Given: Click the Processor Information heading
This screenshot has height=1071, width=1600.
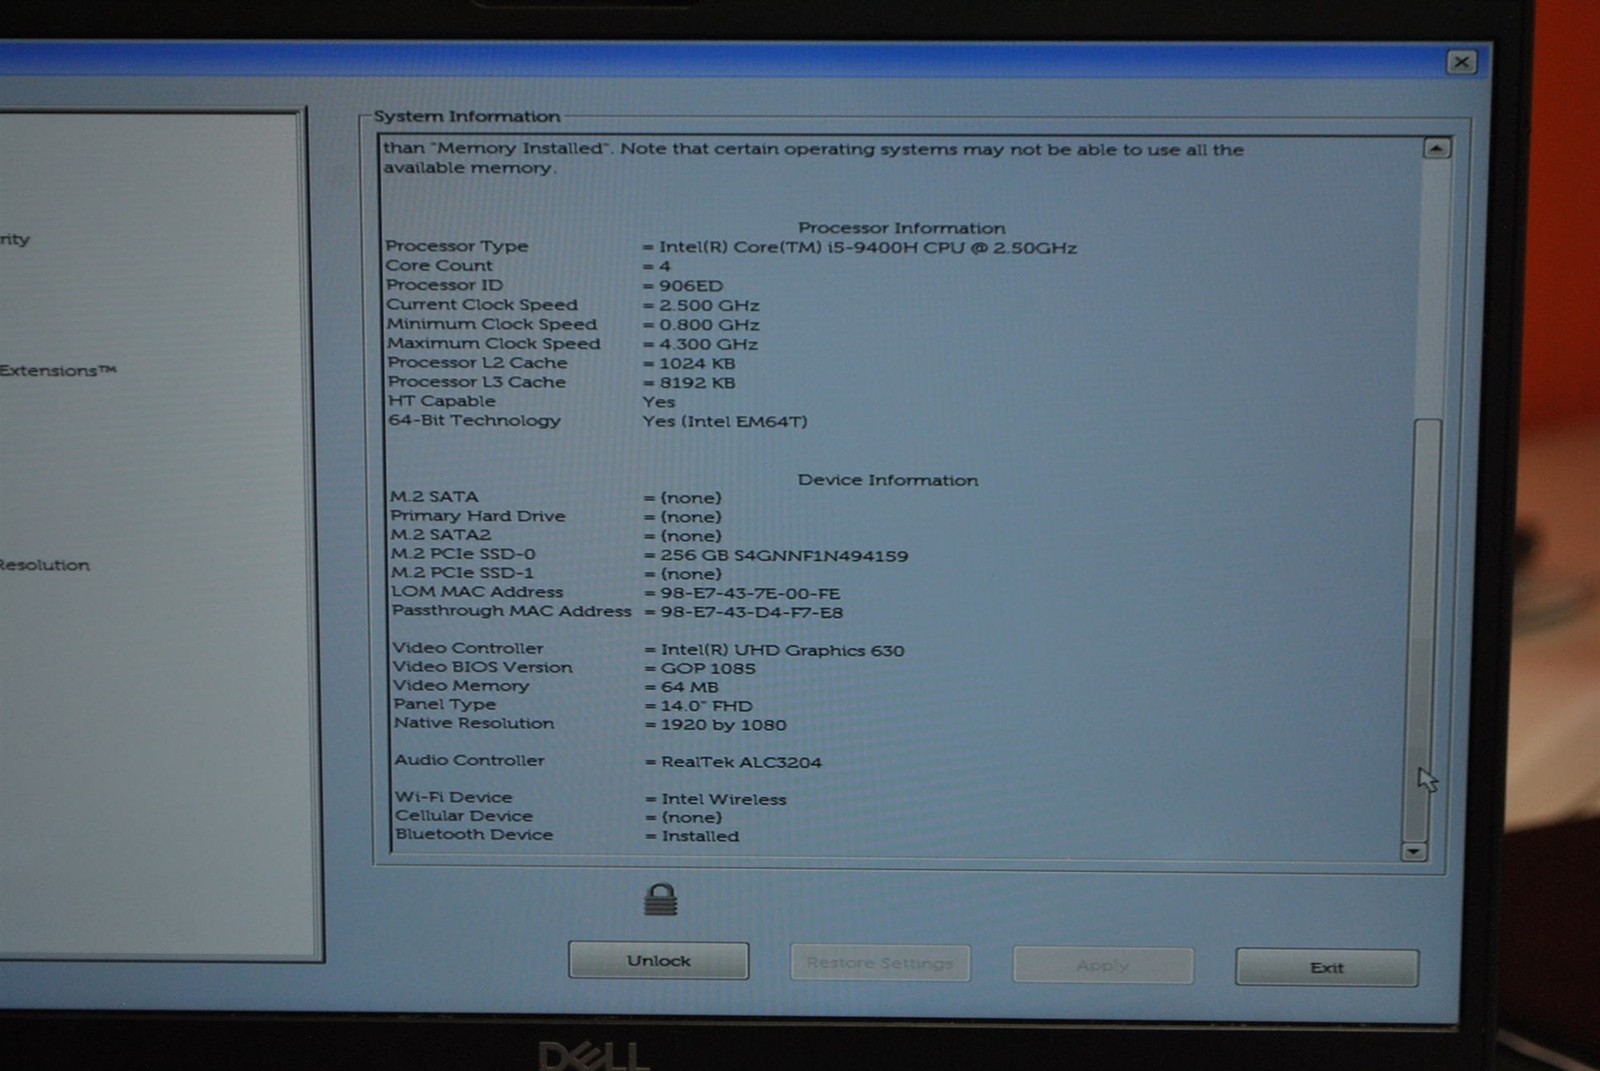Looking at the screenshot, I should [902, 228].
